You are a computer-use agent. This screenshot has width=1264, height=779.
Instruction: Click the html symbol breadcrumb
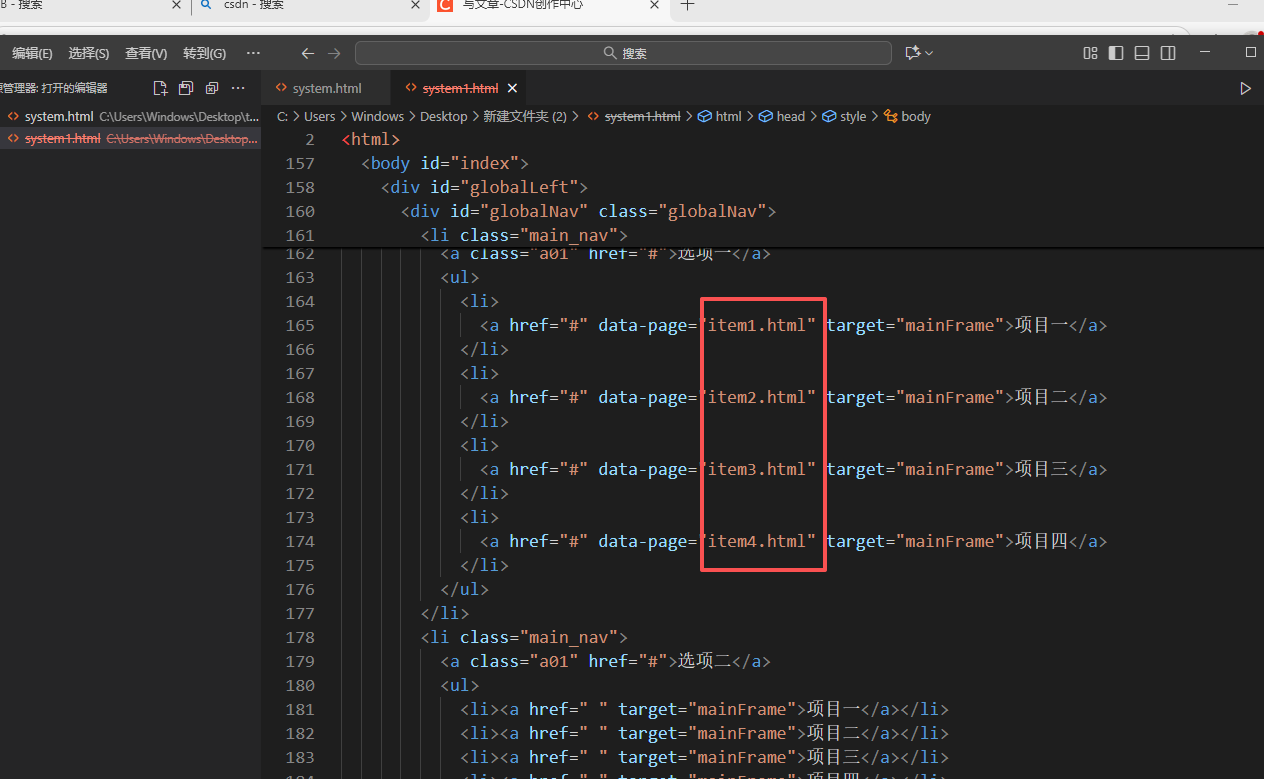point(728,116)
